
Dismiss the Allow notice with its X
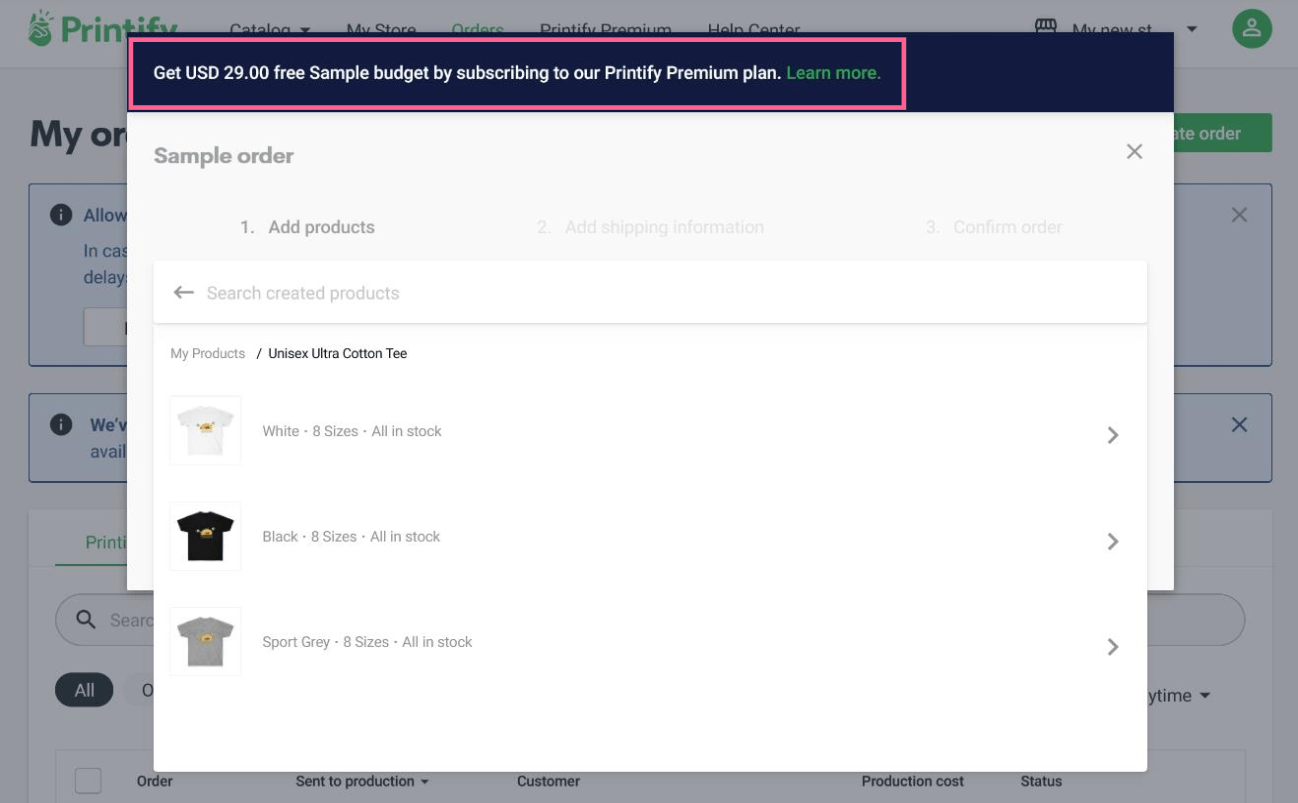click(x=1239, y=214)
